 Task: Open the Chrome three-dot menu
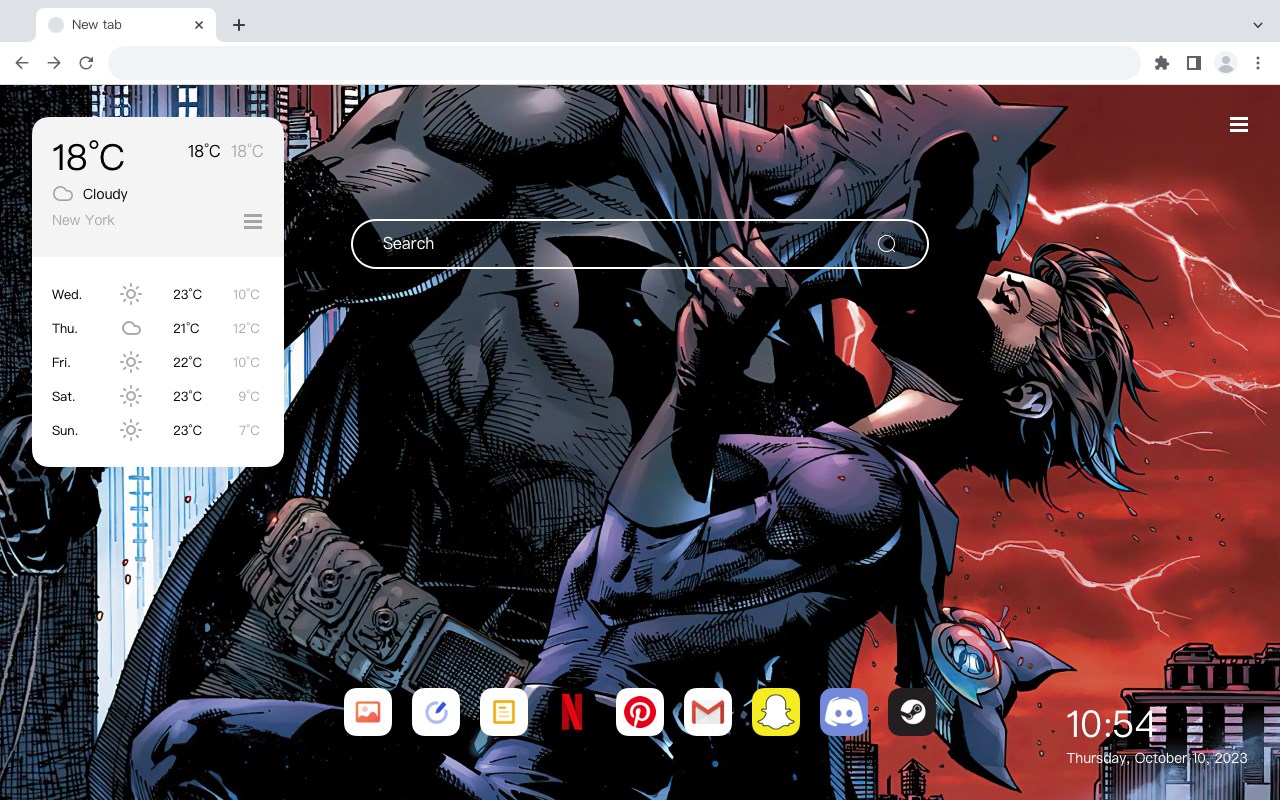[x=1258, y=63]
